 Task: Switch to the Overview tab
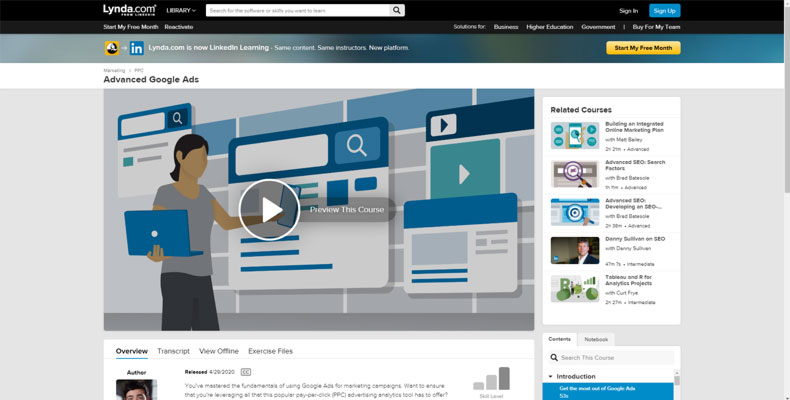pos(131,351)
